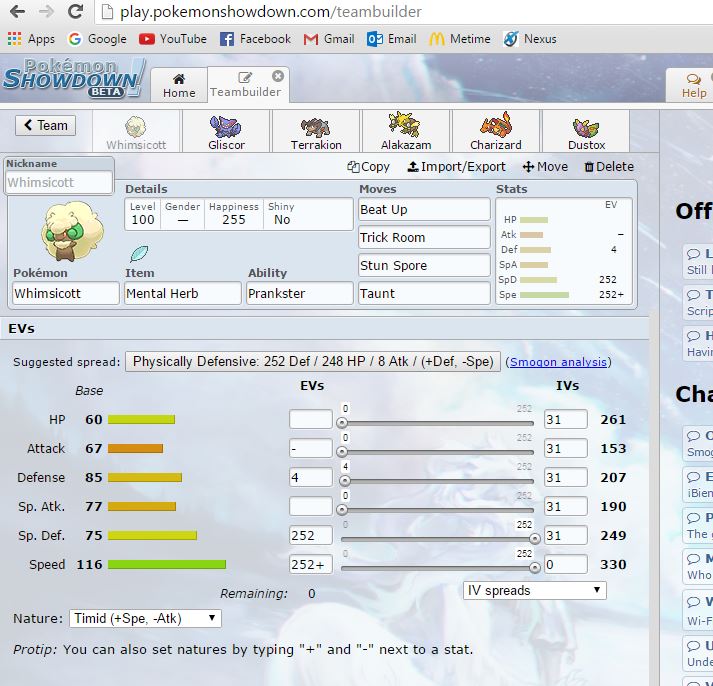Image resolution: width=713 pixels, height=686 pixels.
Task: Open Import/Export for this Pokémon
Action: [x=456, y=167]
